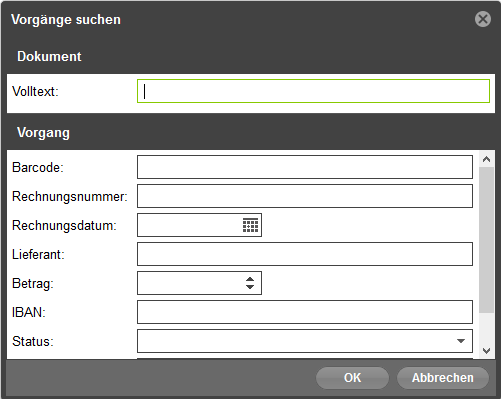
Task: Increase the Betrag value with up arrow
Action: click(x=250, y=279)
